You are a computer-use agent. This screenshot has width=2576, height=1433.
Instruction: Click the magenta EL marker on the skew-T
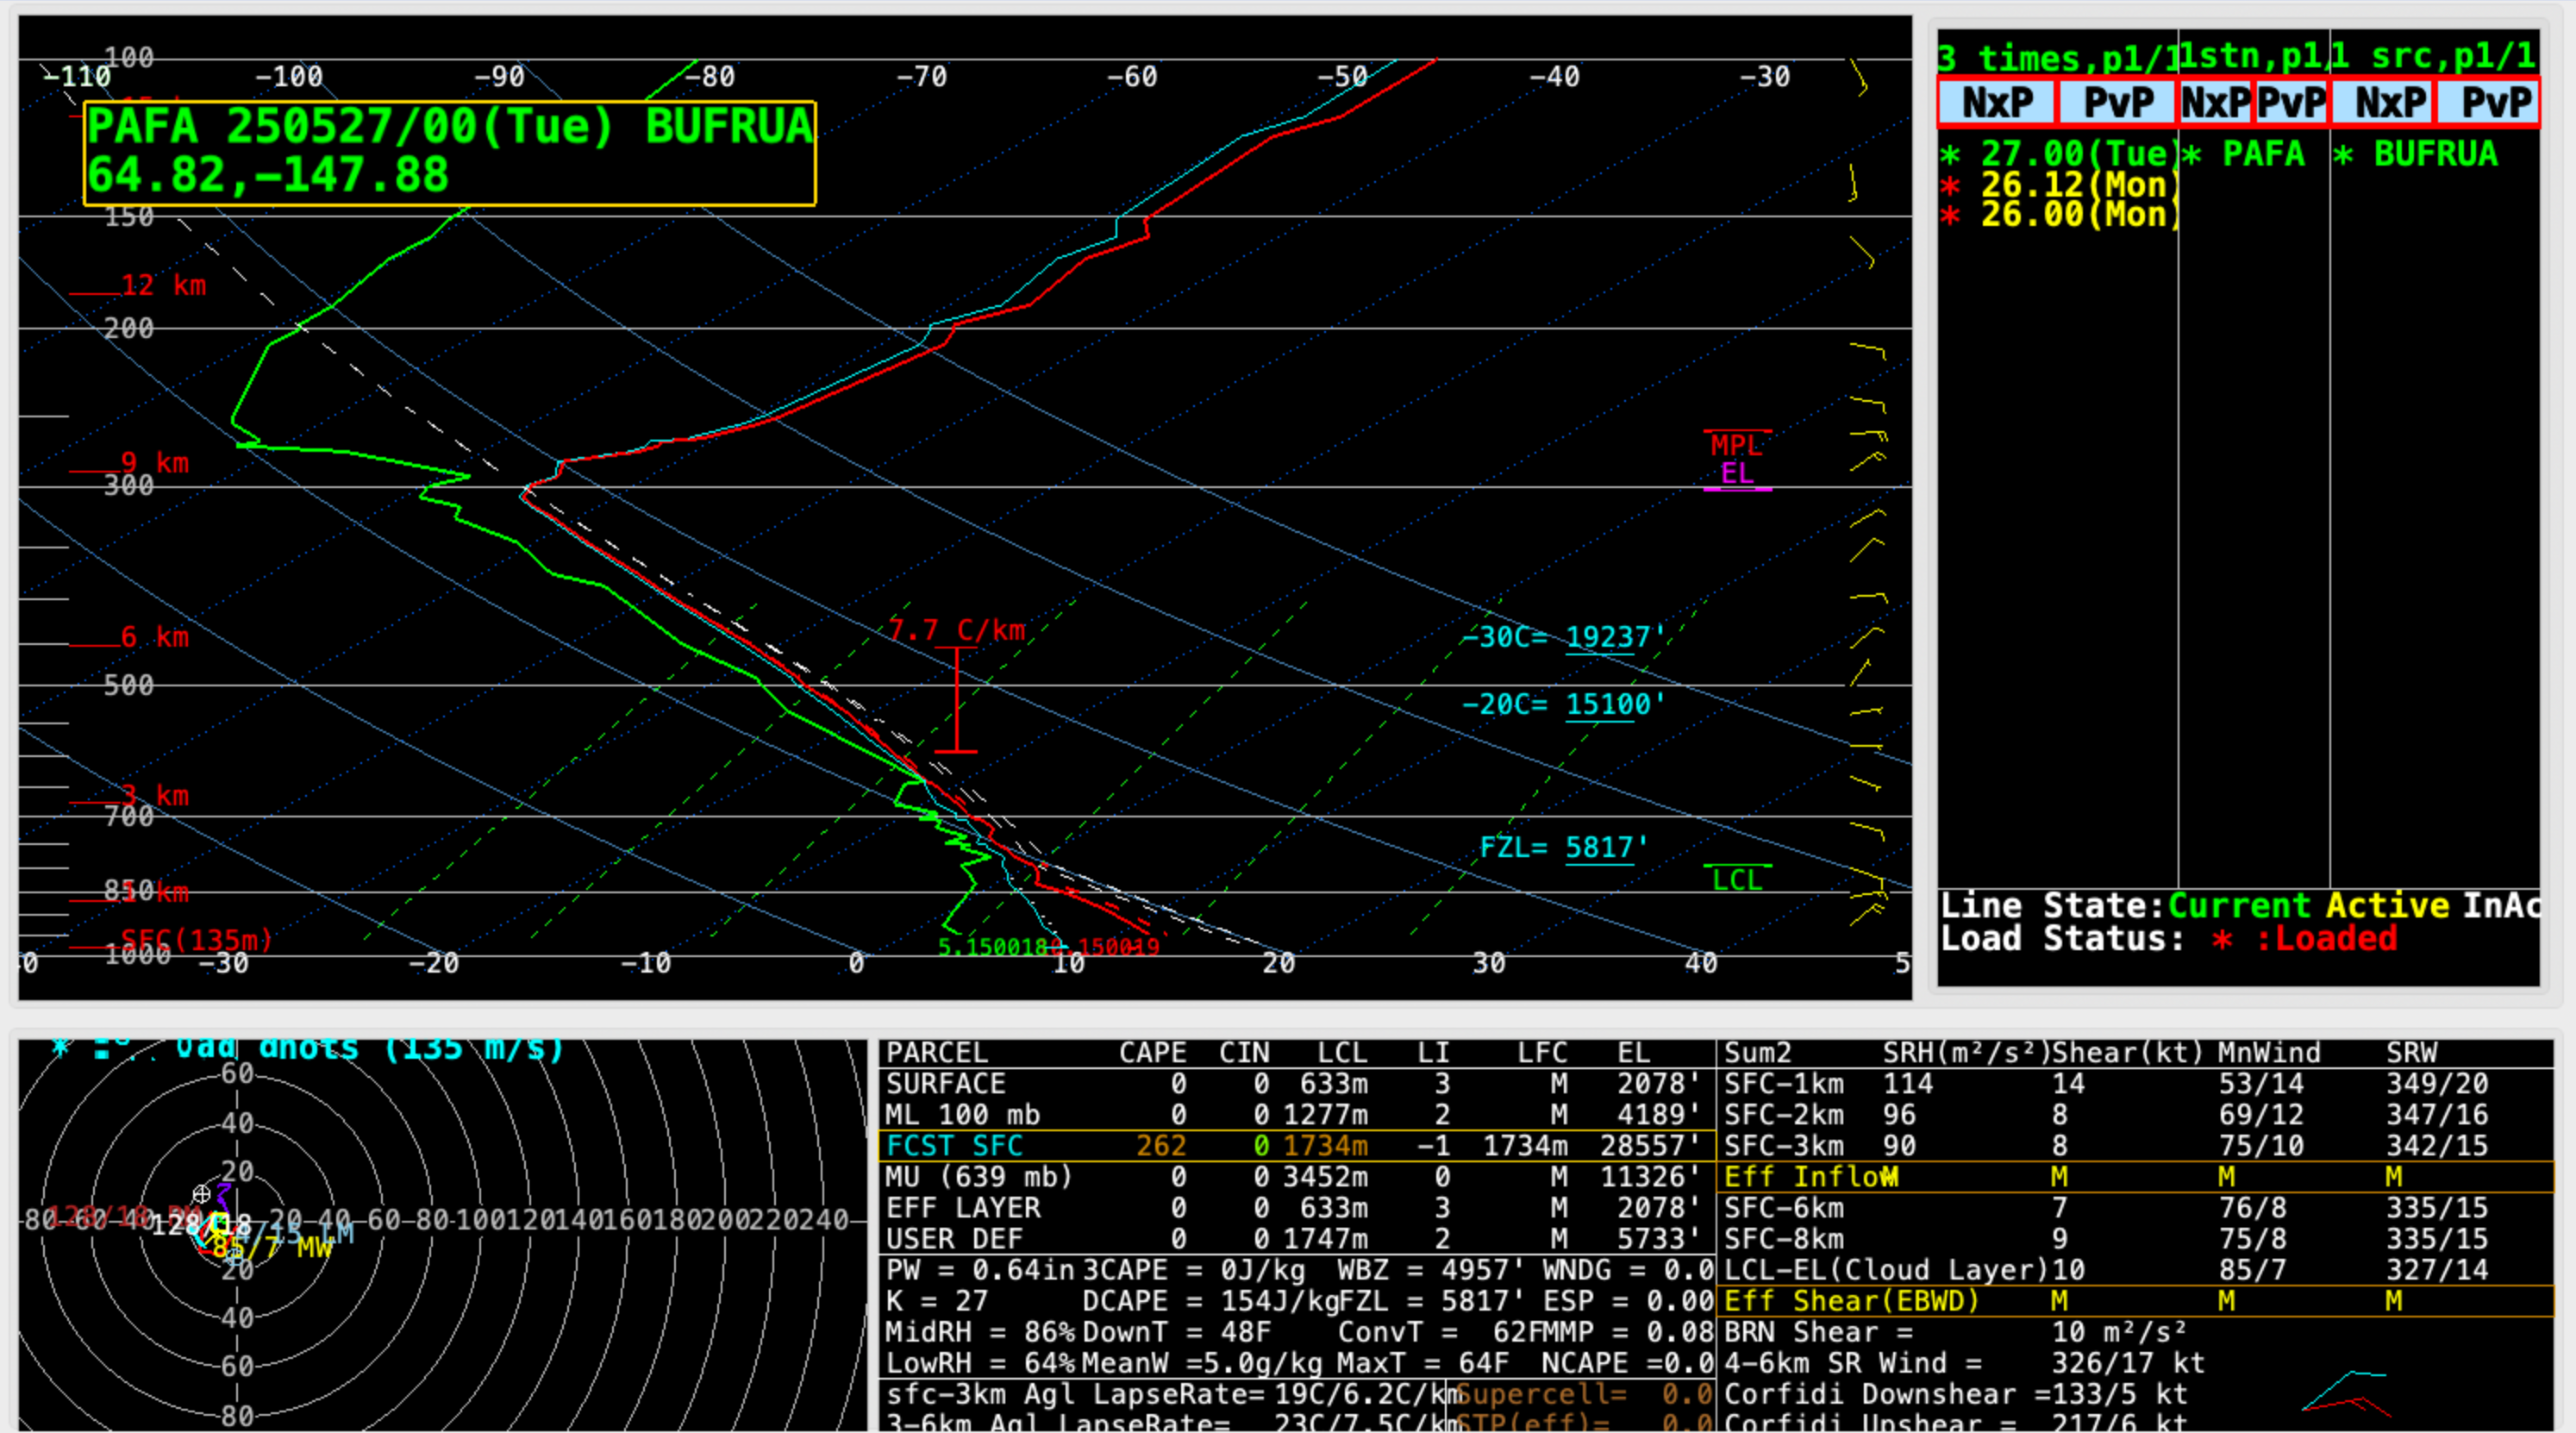[x=1737, y=474]
